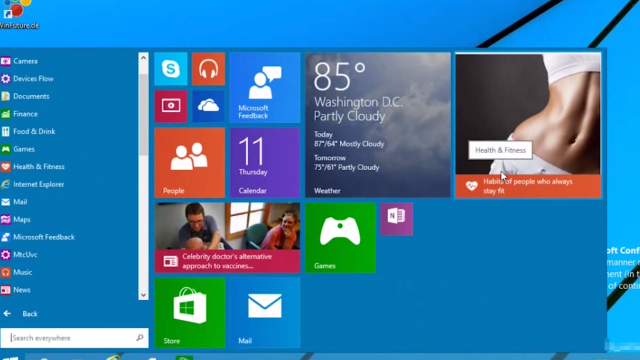Click the Back arrow icon

click(x=7, y=313)
